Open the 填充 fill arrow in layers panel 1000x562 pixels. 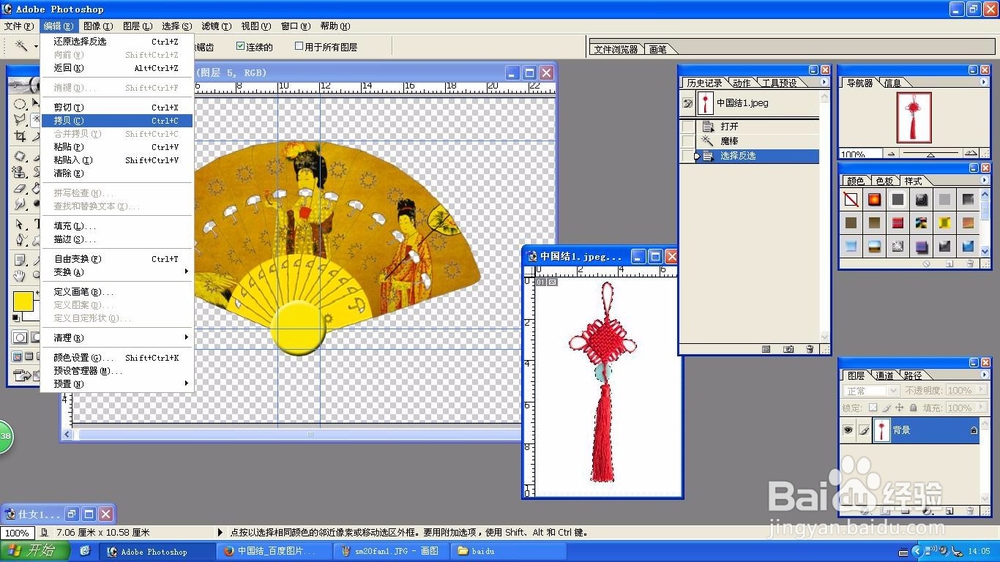[x=980, y=408]
